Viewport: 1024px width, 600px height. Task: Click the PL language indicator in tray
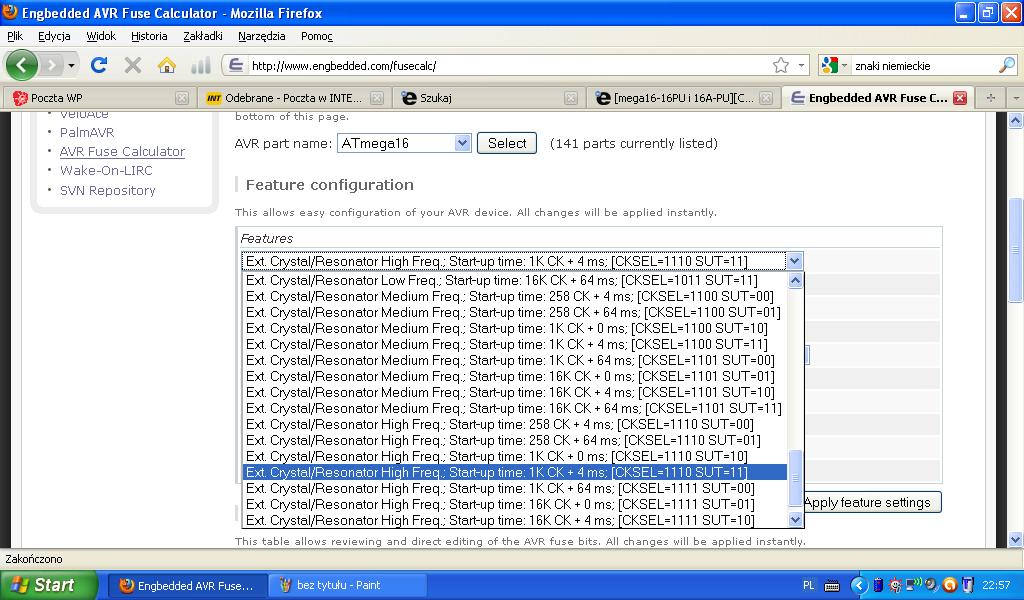808,586
